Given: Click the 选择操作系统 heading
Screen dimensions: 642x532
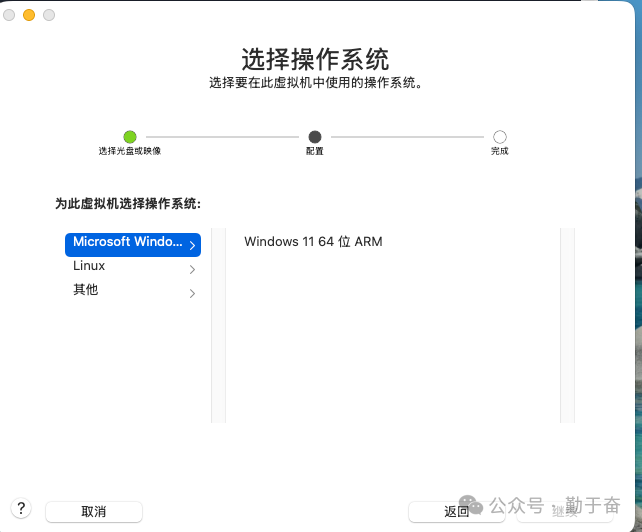Looking at the screenshot, I should (x=315, y=59).
